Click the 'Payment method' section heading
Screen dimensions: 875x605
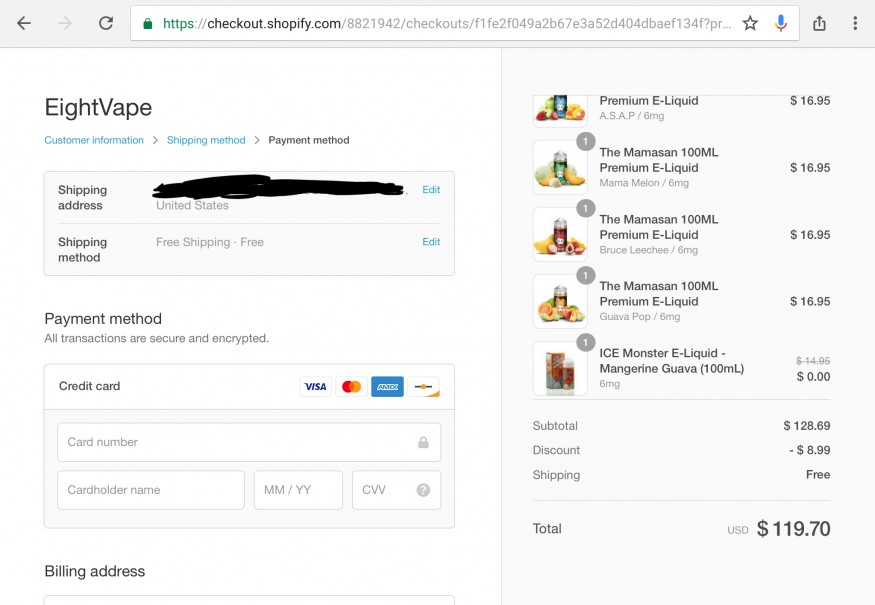coord(103,319)
